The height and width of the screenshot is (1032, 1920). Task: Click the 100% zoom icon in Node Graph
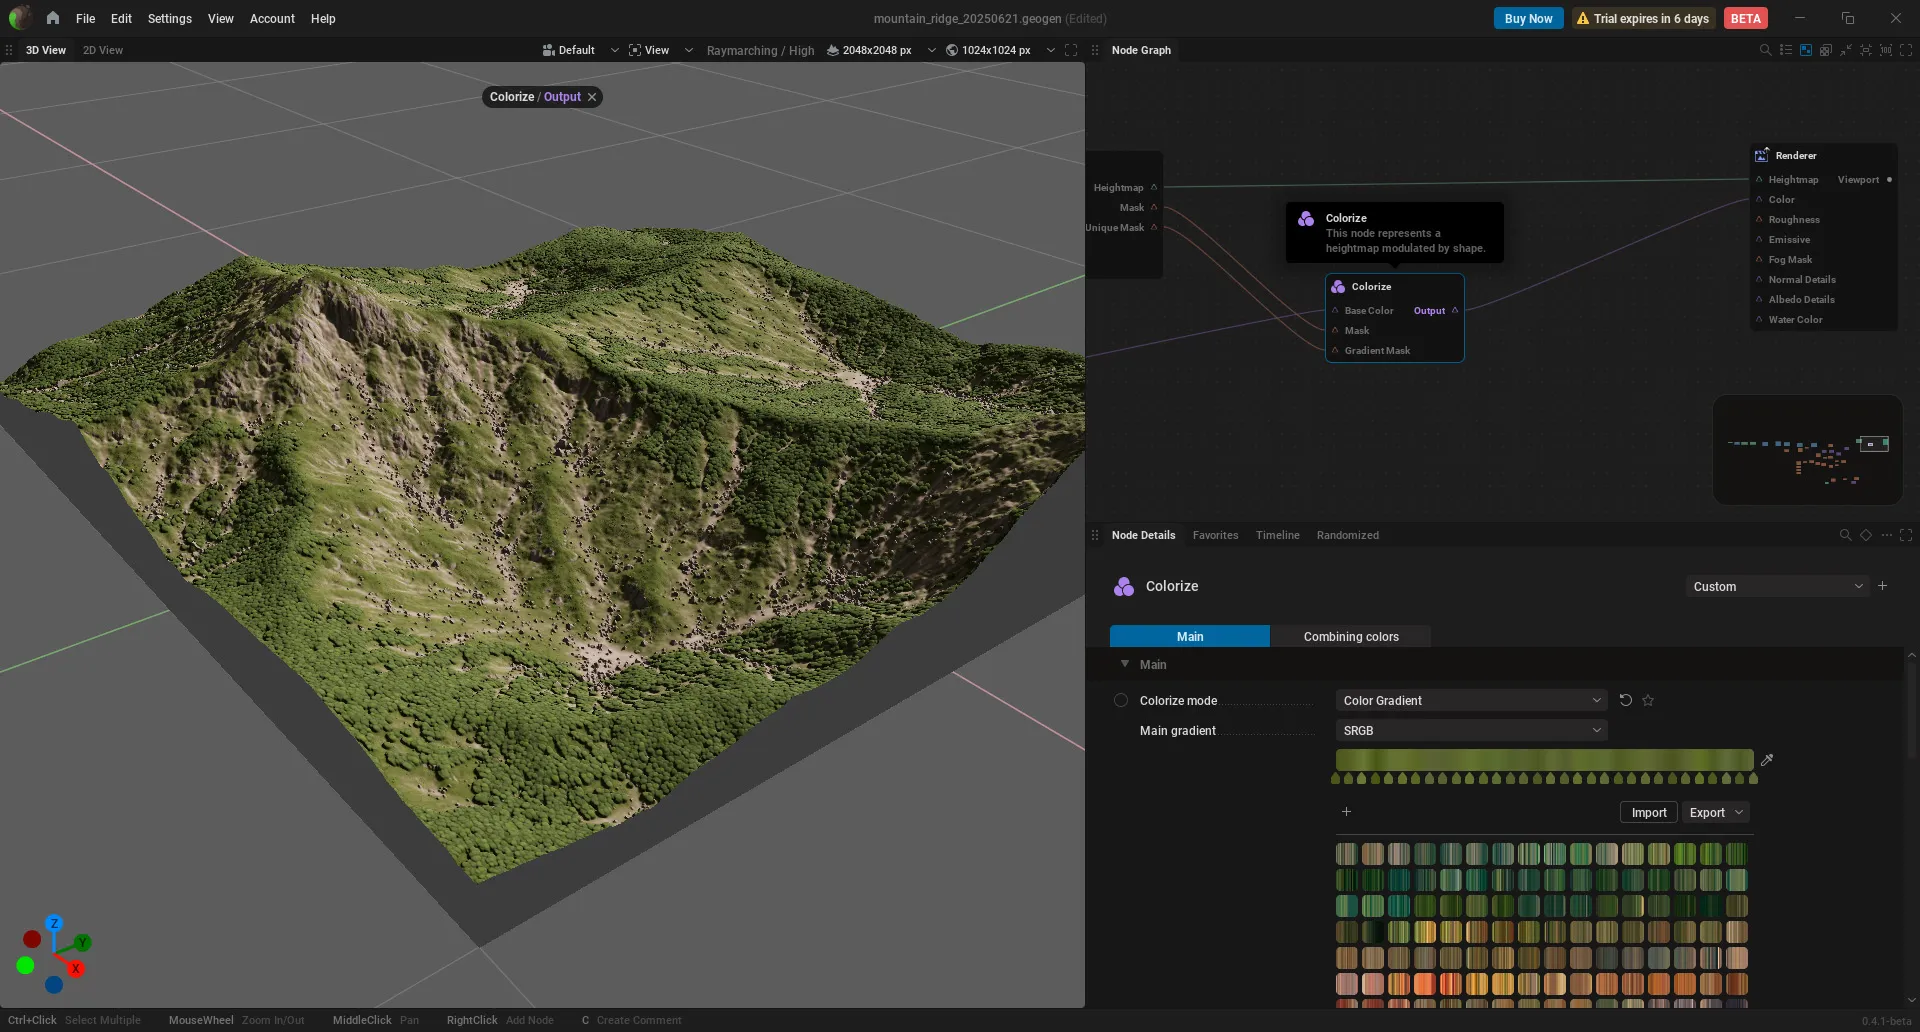(x=1886, y=50)
